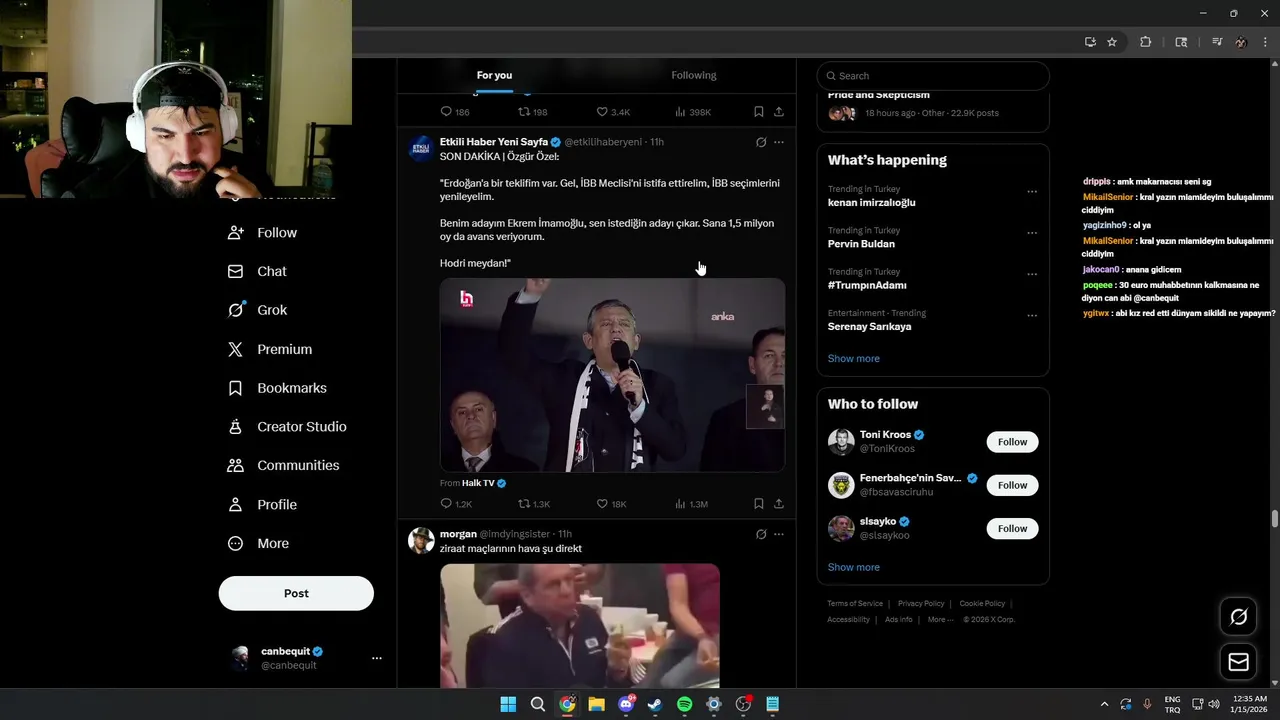Open more options on Etkili Haber post
The height and width of the screenshot is (720, 1280).
(x=779, y=142)
